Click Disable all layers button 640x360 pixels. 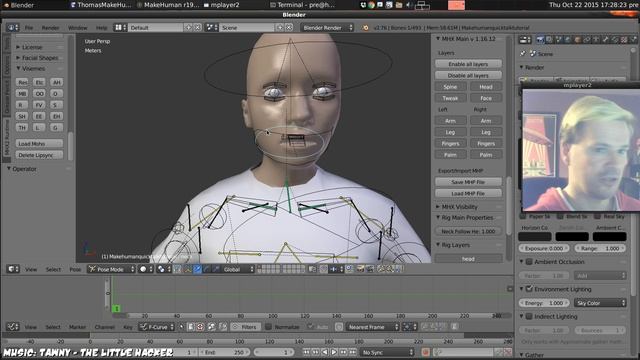(468, 76)
